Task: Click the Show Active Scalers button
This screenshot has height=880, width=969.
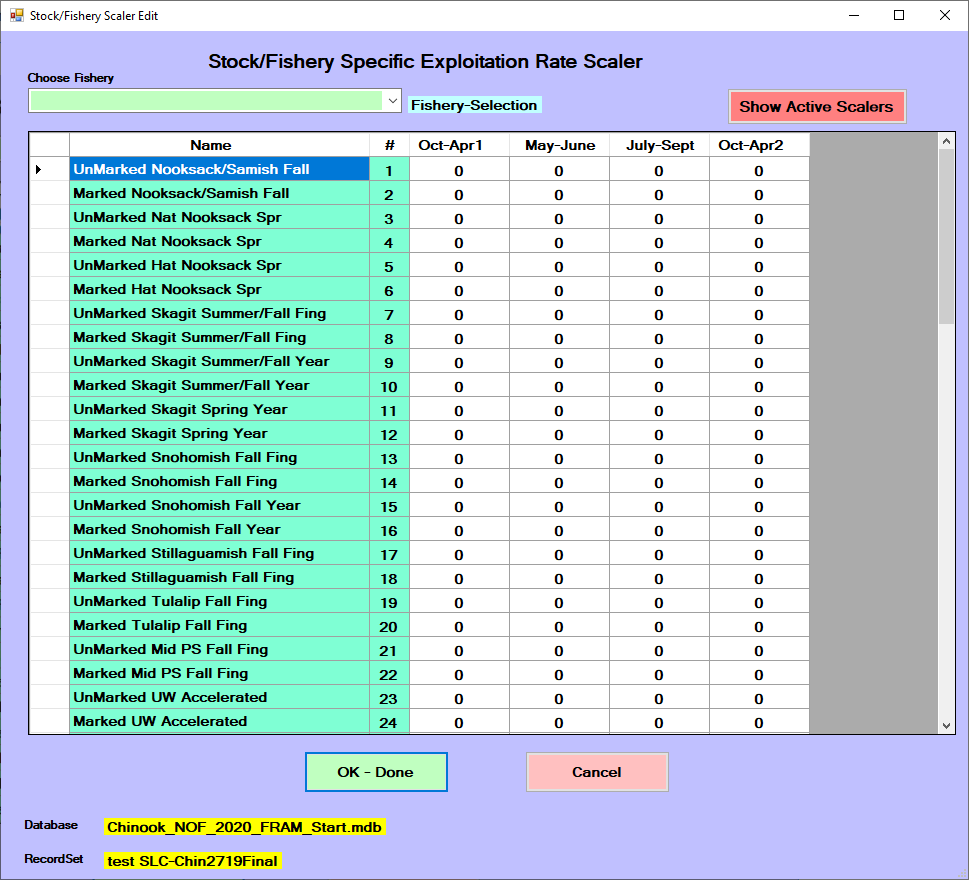Action: 816,106
